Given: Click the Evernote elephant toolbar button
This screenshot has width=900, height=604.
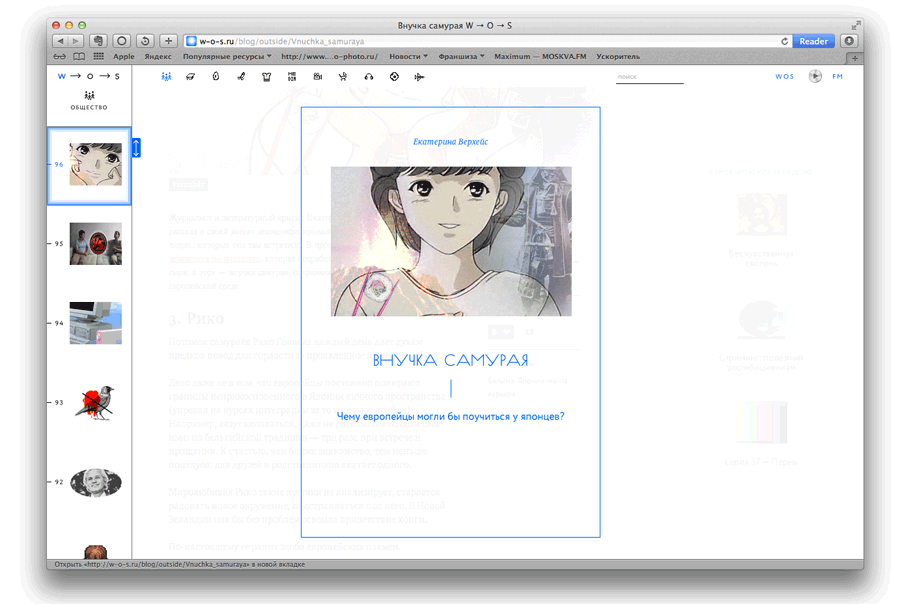Looking at the screenshot, I should pos(99,41).
